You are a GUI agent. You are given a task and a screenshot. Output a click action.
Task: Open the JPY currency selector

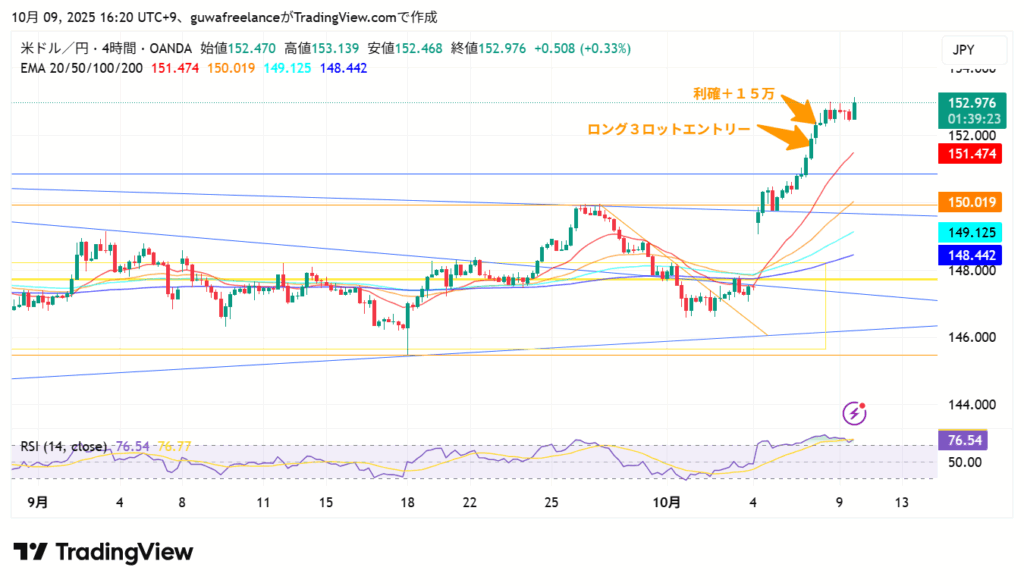point(963,50)
